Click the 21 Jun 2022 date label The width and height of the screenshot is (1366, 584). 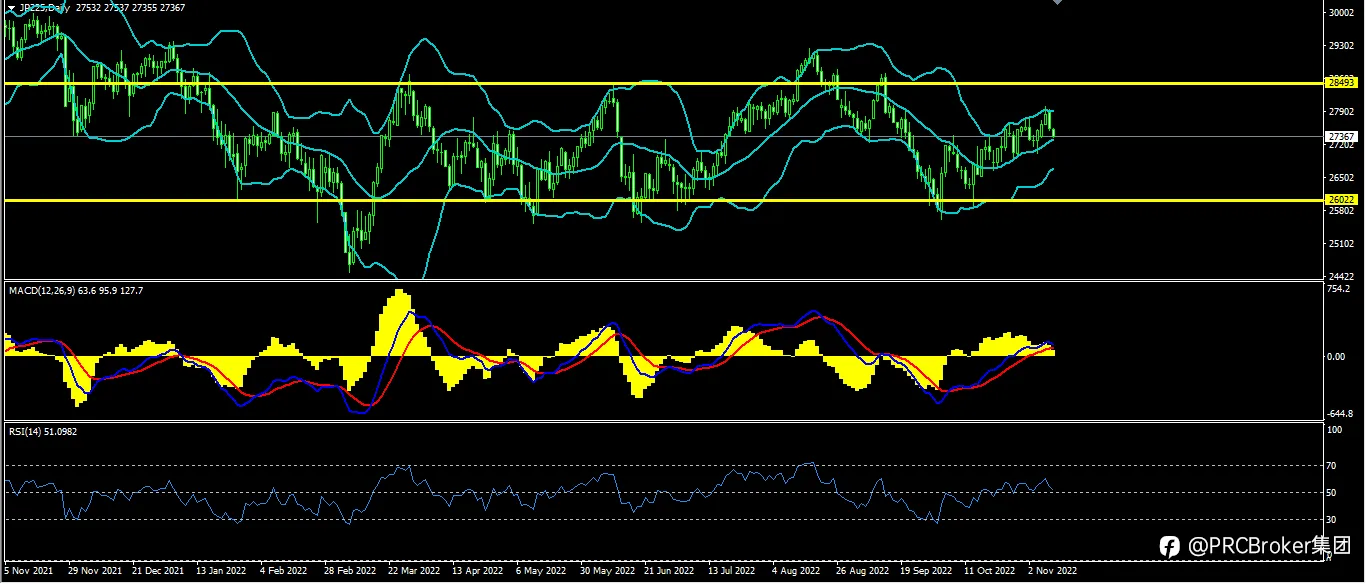[669, 571]
